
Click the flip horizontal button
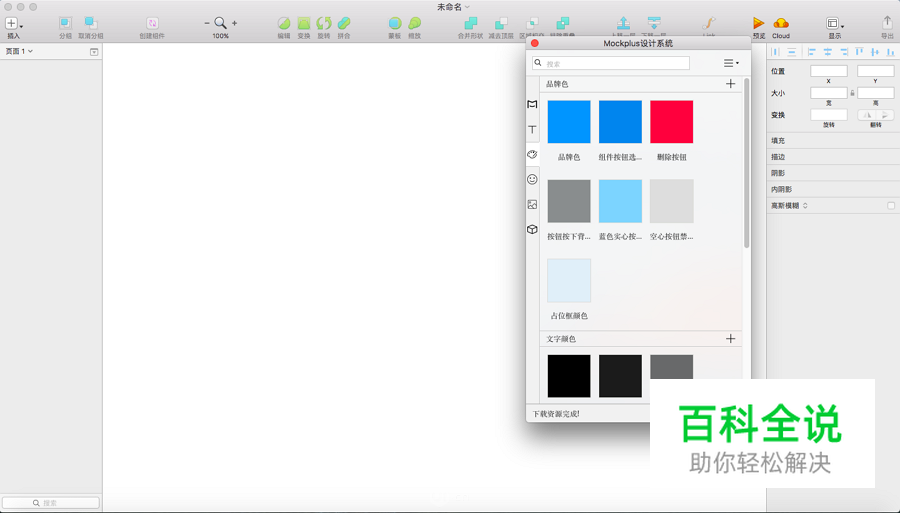867,115
